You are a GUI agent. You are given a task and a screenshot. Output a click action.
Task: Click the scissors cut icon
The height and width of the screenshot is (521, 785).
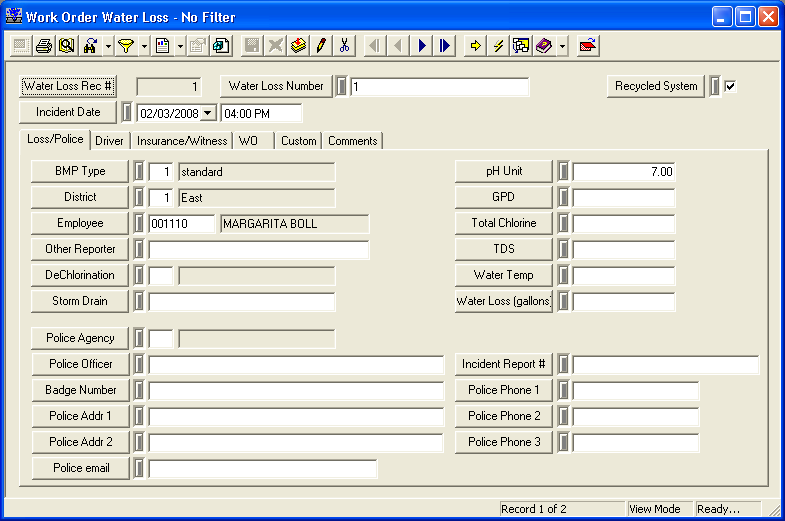click(x=344, y=46)
